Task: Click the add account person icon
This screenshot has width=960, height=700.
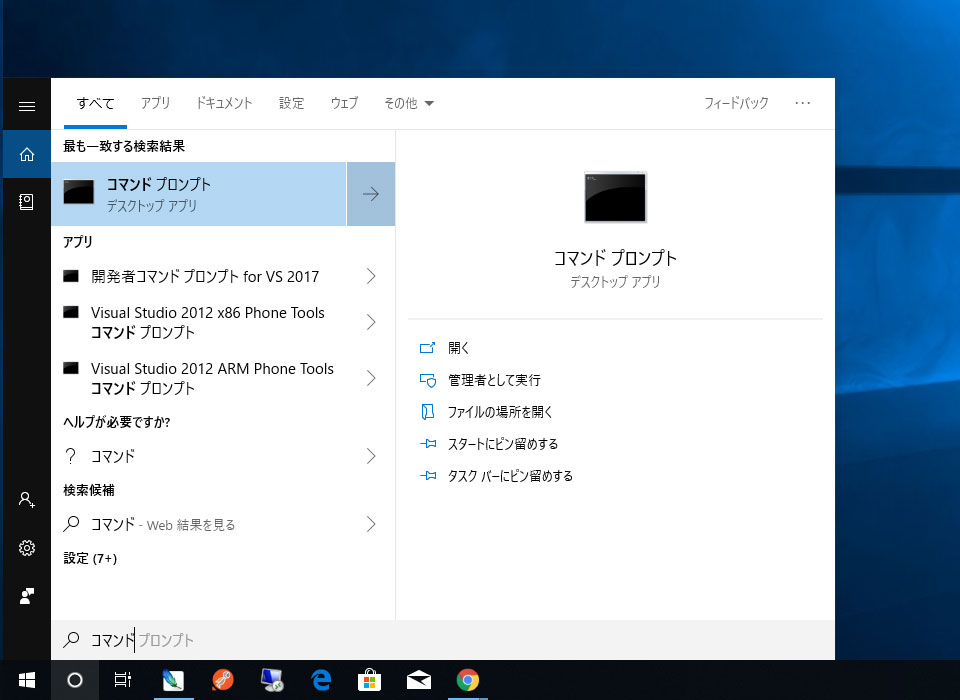Action: [27, 500]
